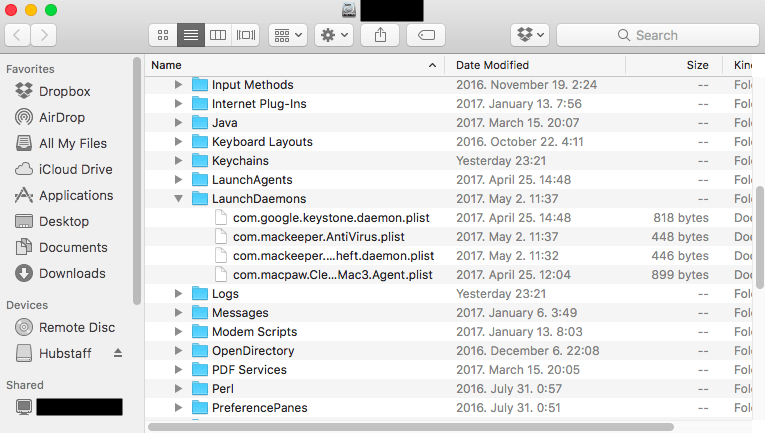Switch to icon view
The image size is (765, 433).
(x=163, y=35)
